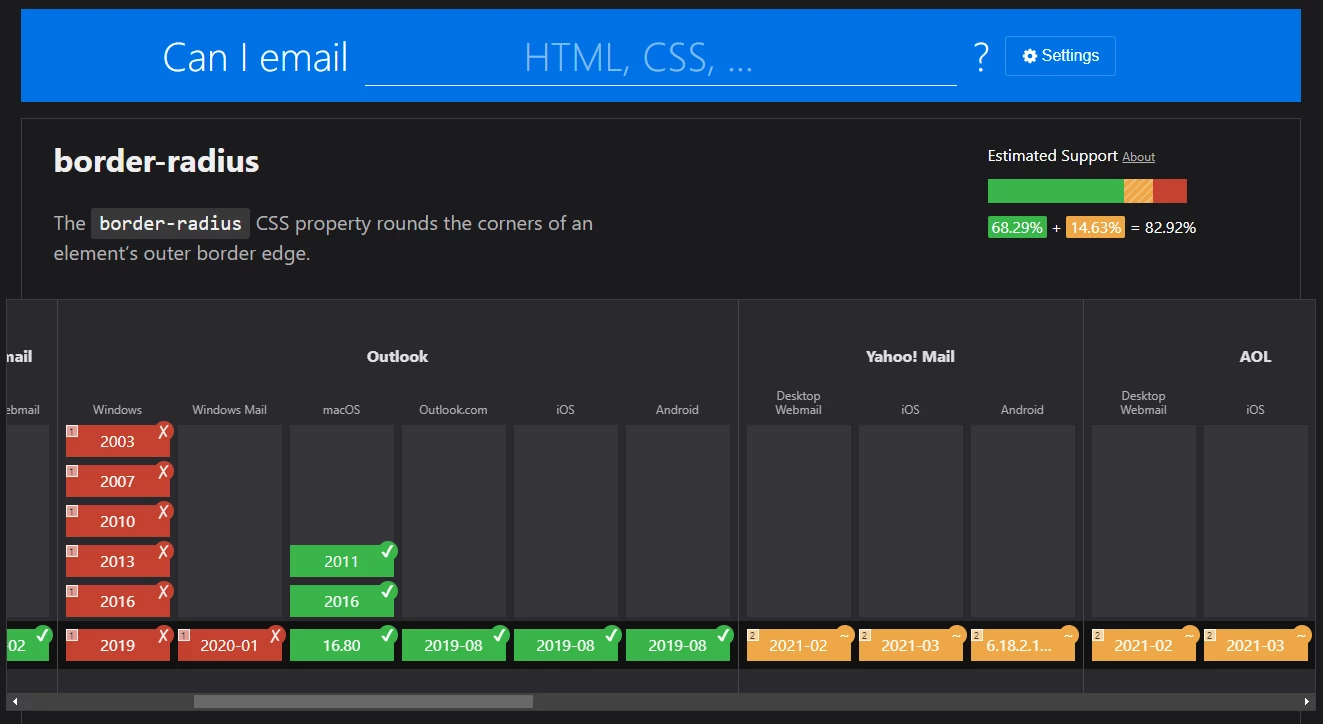Select Outlook Windows 2010 cell
Viewport: 1323px width, 724px height.
[118, 521]
